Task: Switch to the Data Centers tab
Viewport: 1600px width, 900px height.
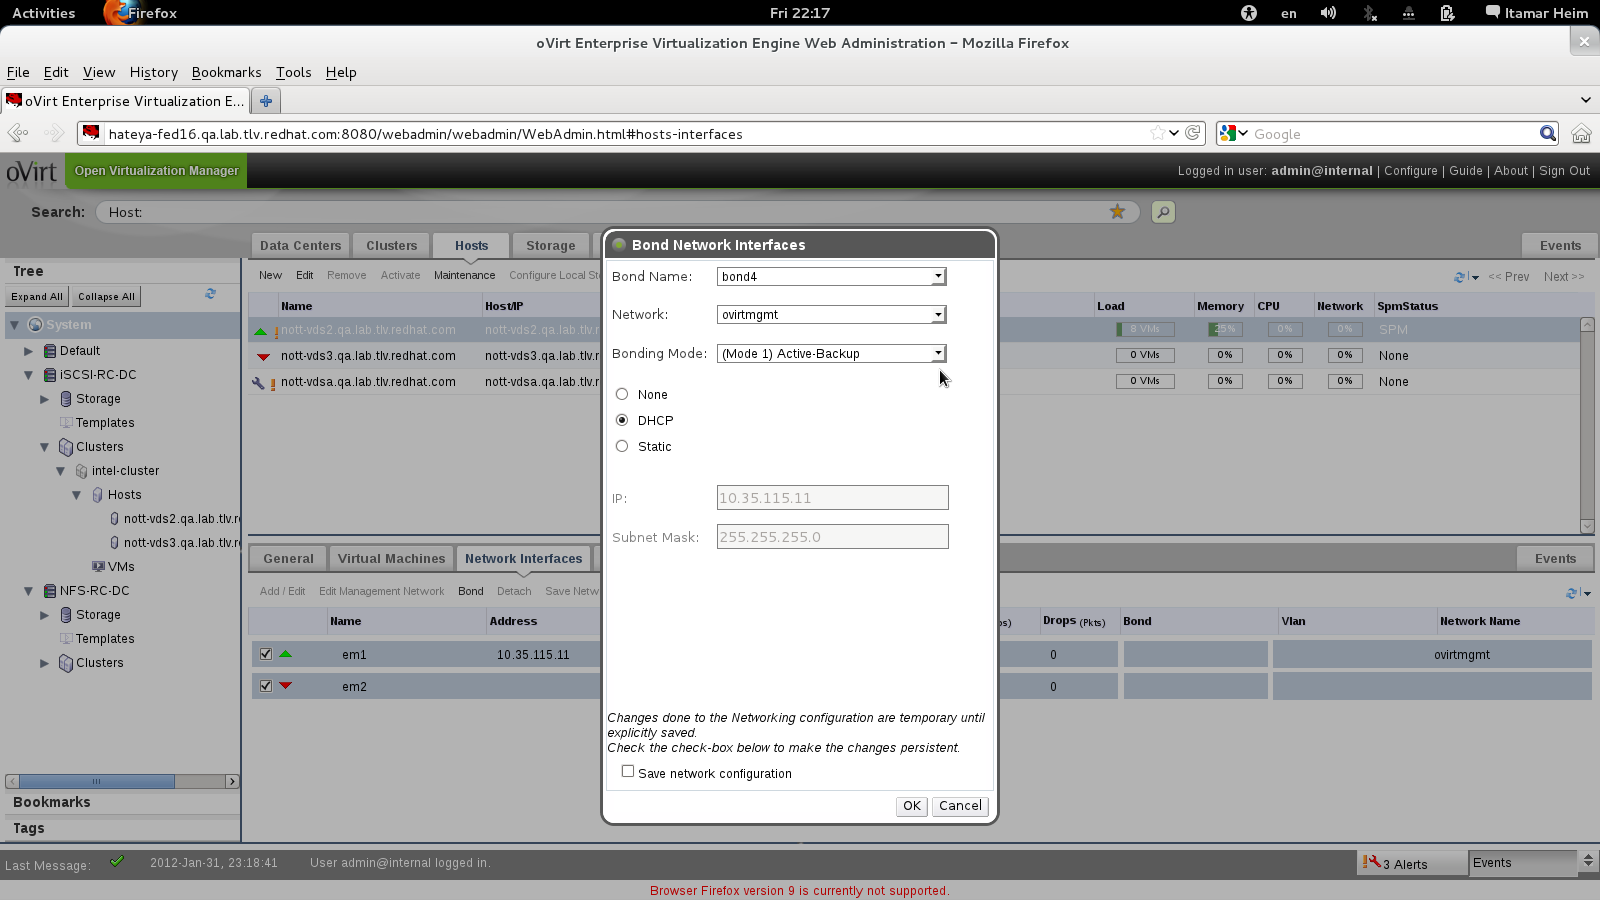Action: coord(300,245)
